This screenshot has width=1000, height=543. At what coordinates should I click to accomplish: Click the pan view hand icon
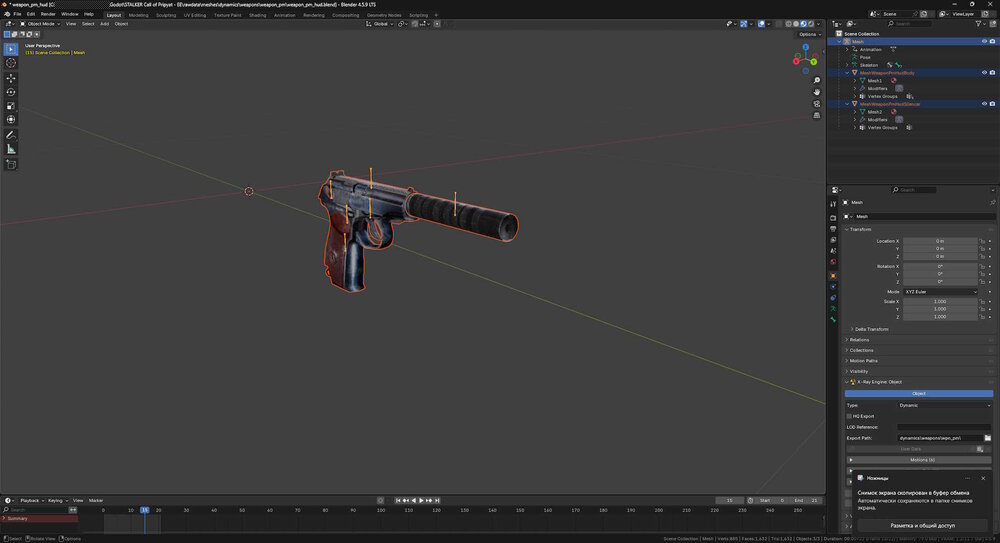(x=816, y=92)
